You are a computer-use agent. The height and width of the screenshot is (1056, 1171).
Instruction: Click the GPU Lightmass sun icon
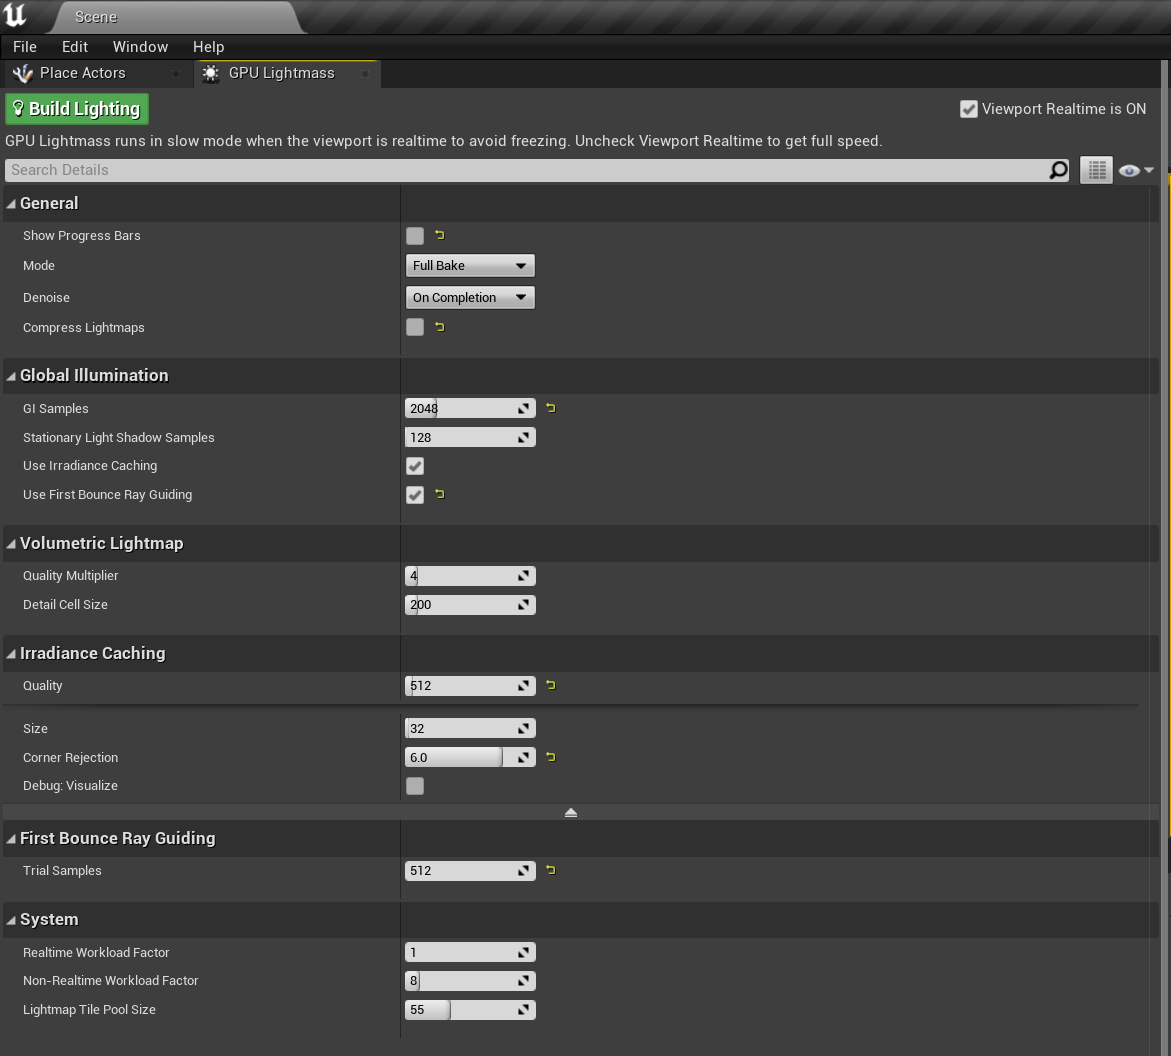[x=211, y=73]
